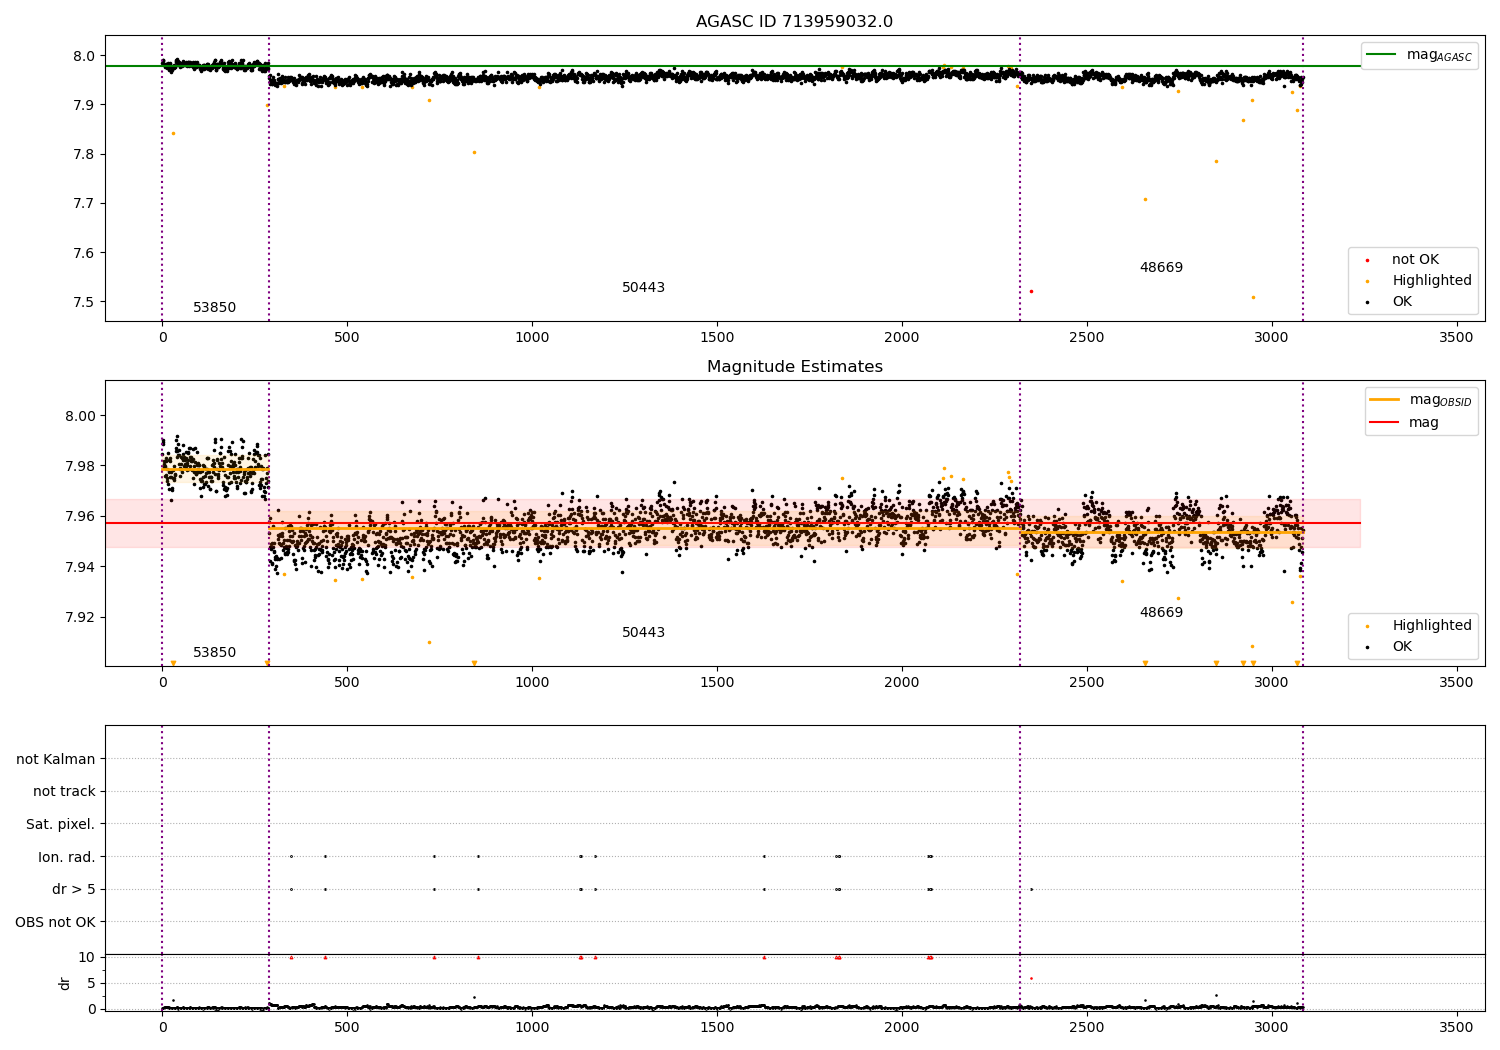The image size is (1500, 1050).
Task: Click the red 'not OK' data point in top plot
Action: pos(1031,292)
